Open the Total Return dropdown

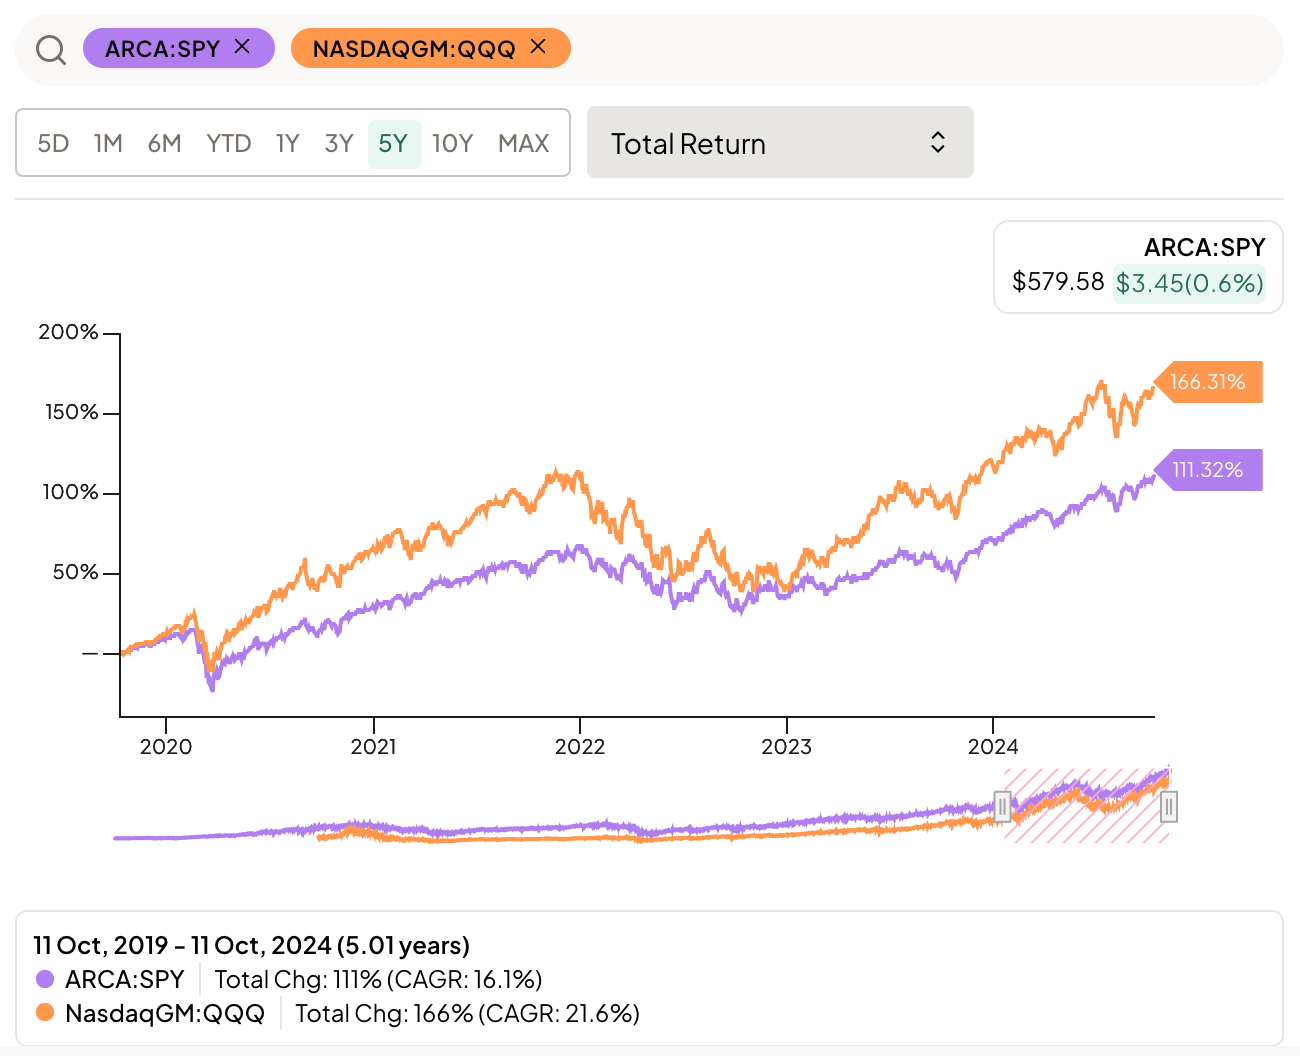pyautogui.click(x=780, y=142)
